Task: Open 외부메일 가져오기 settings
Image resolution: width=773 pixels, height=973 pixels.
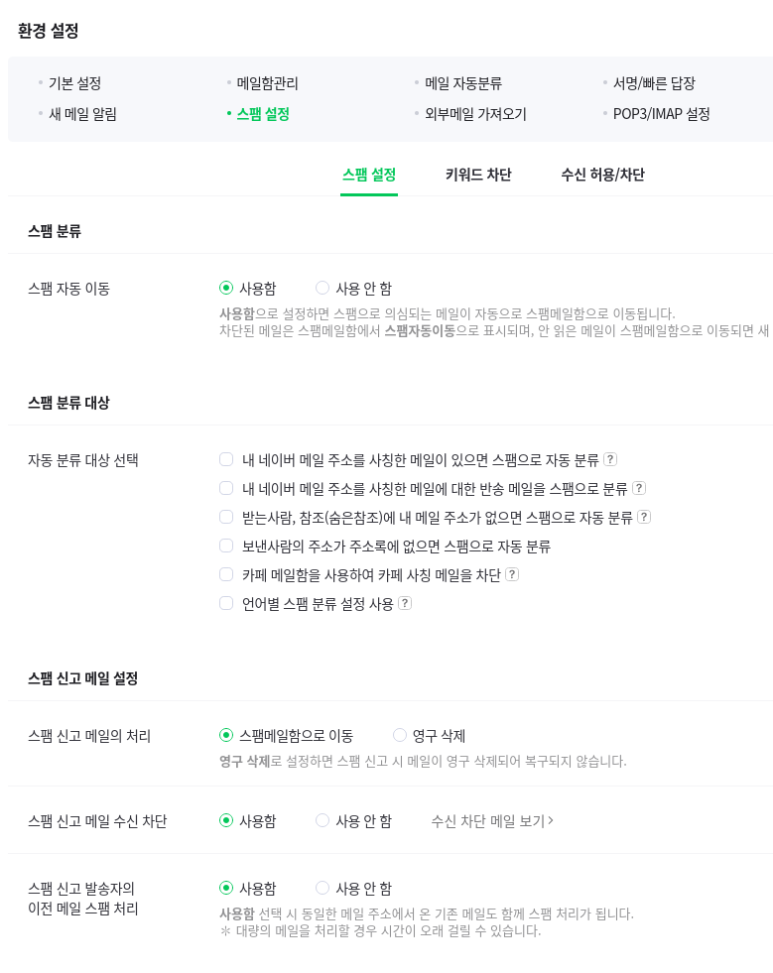Action: (476, 114)
